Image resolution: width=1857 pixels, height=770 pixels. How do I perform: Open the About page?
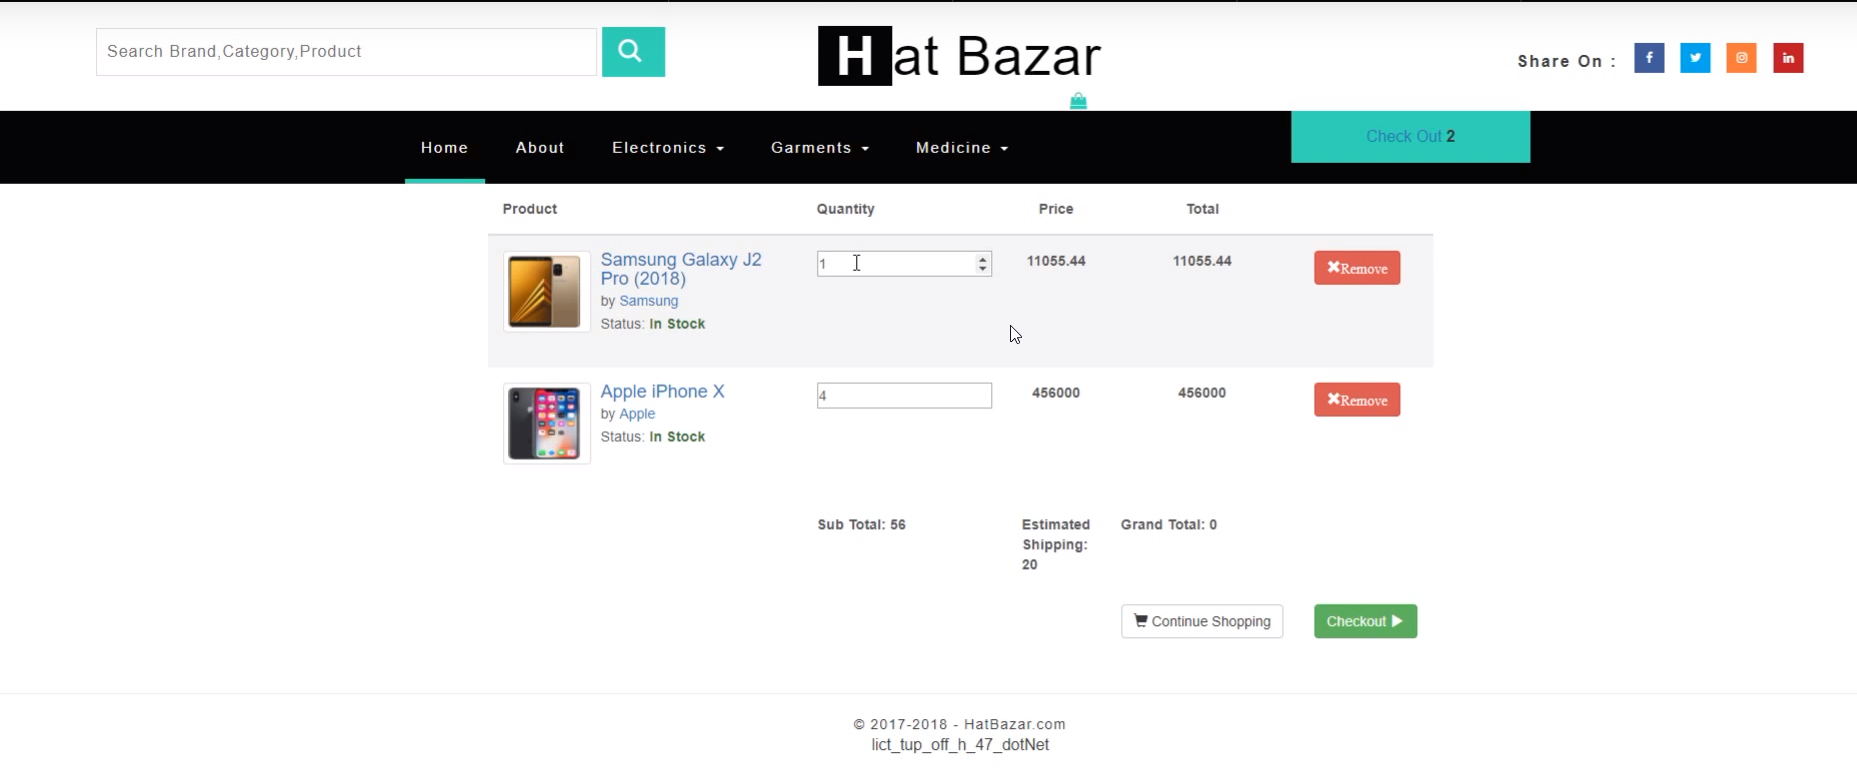pos(540,148)
